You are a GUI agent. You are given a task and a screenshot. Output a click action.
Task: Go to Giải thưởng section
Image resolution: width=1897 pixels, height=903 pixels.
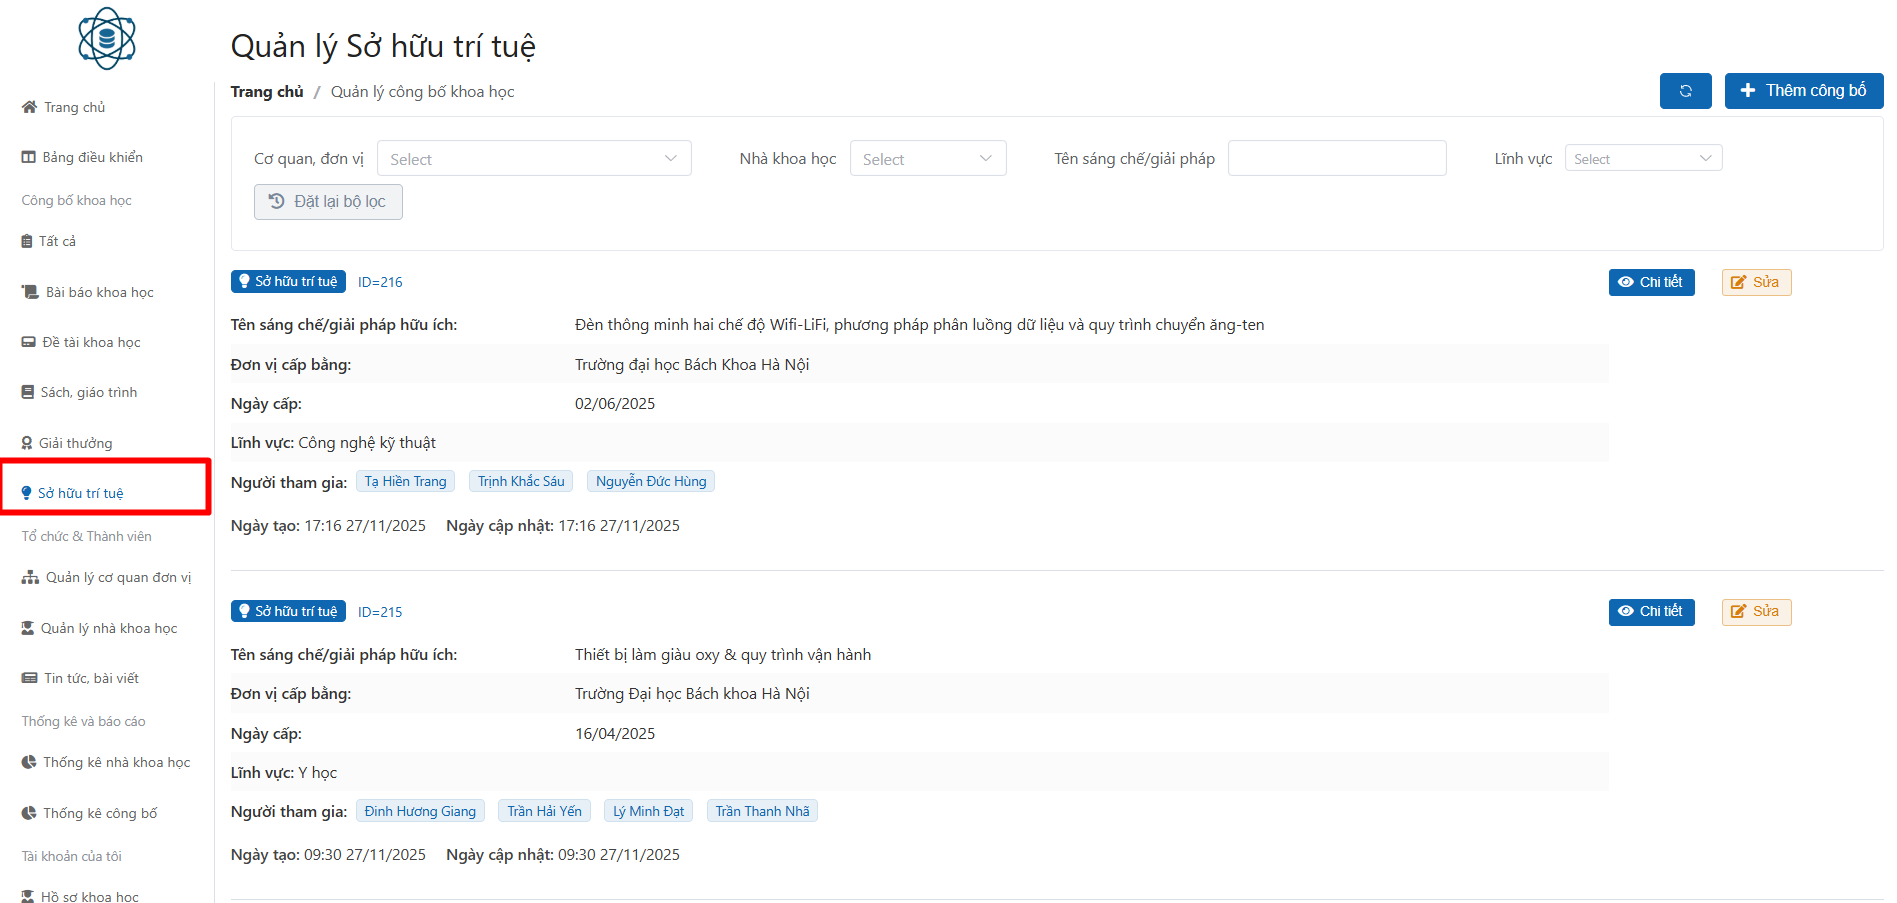75,443
